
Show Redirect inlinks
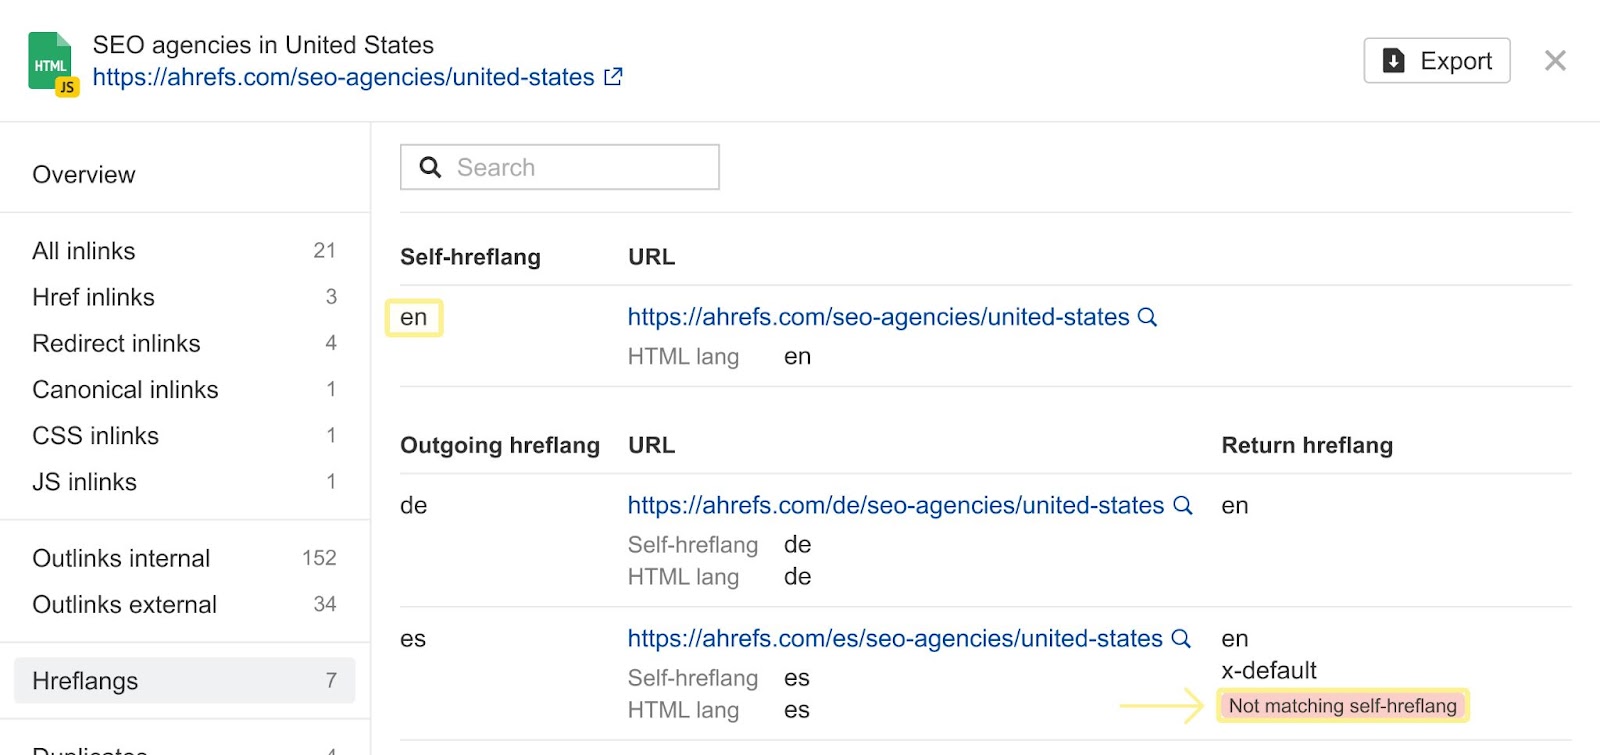click(x=116, y=343)
